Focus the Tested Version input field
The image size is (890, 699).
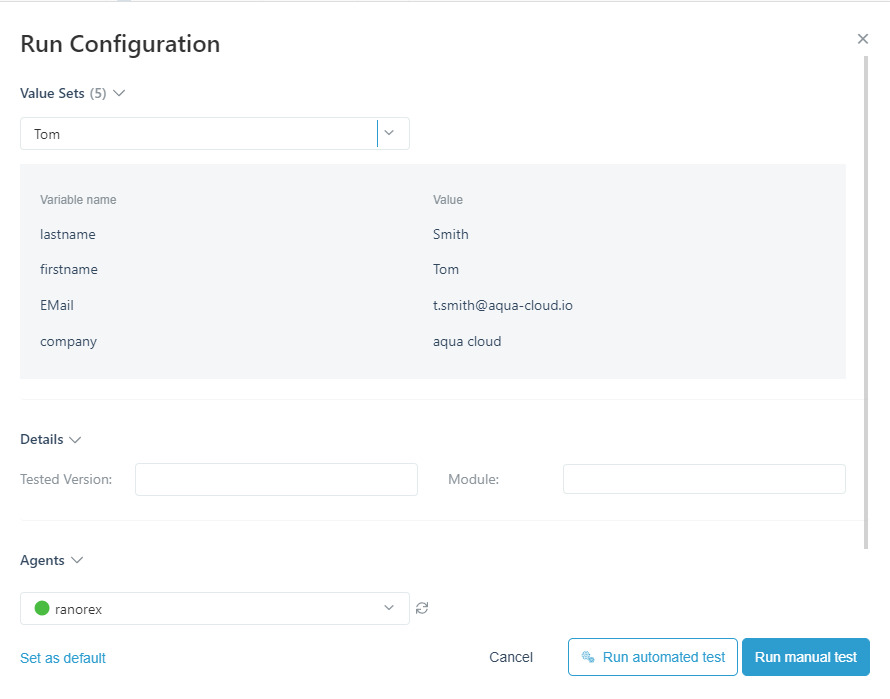[x=276, y=479]
